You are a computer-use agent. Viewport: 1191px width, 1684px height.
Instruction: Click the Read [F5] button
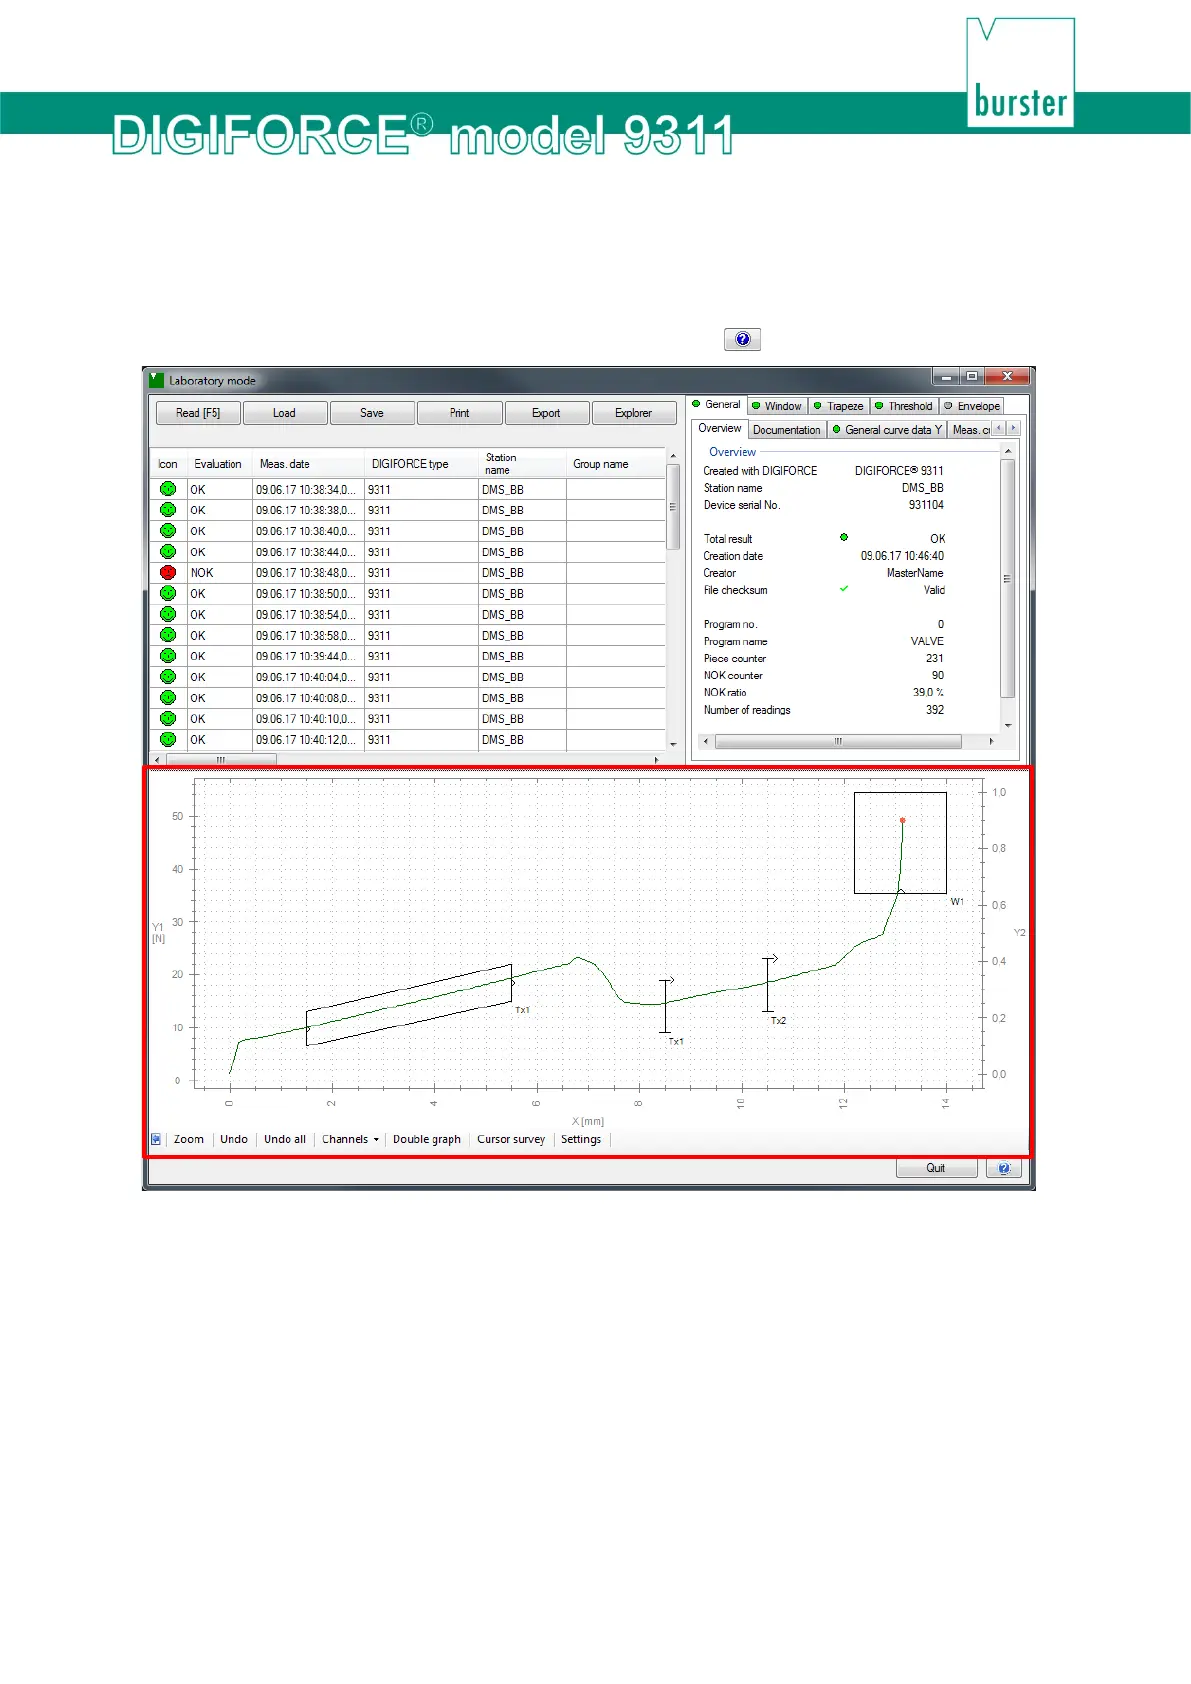[198, 413]
